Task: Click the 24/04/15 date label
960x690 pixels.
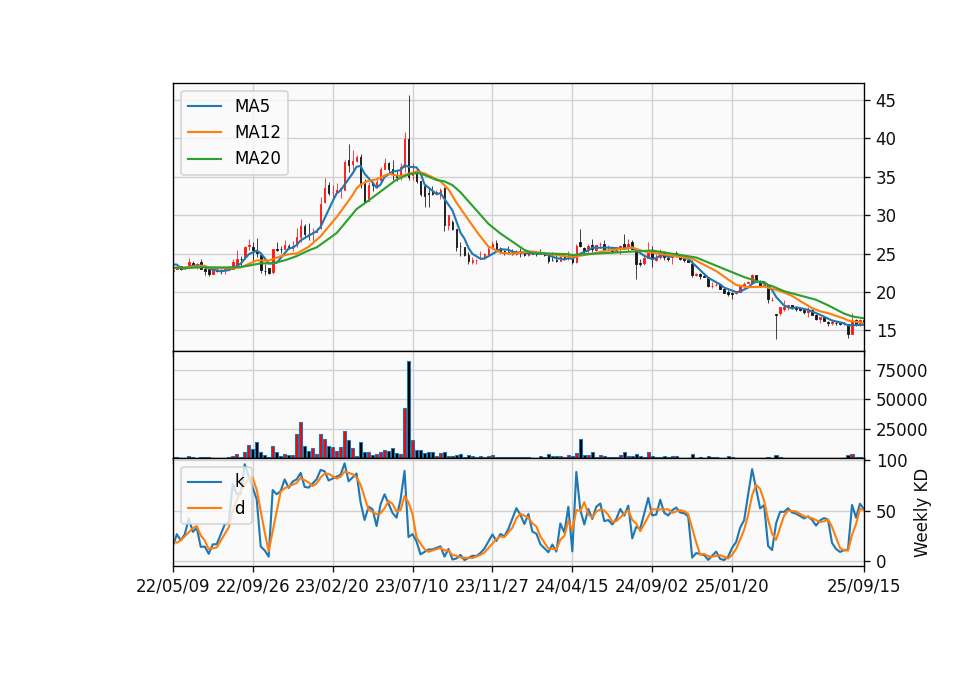Action: tap(572, 586)
